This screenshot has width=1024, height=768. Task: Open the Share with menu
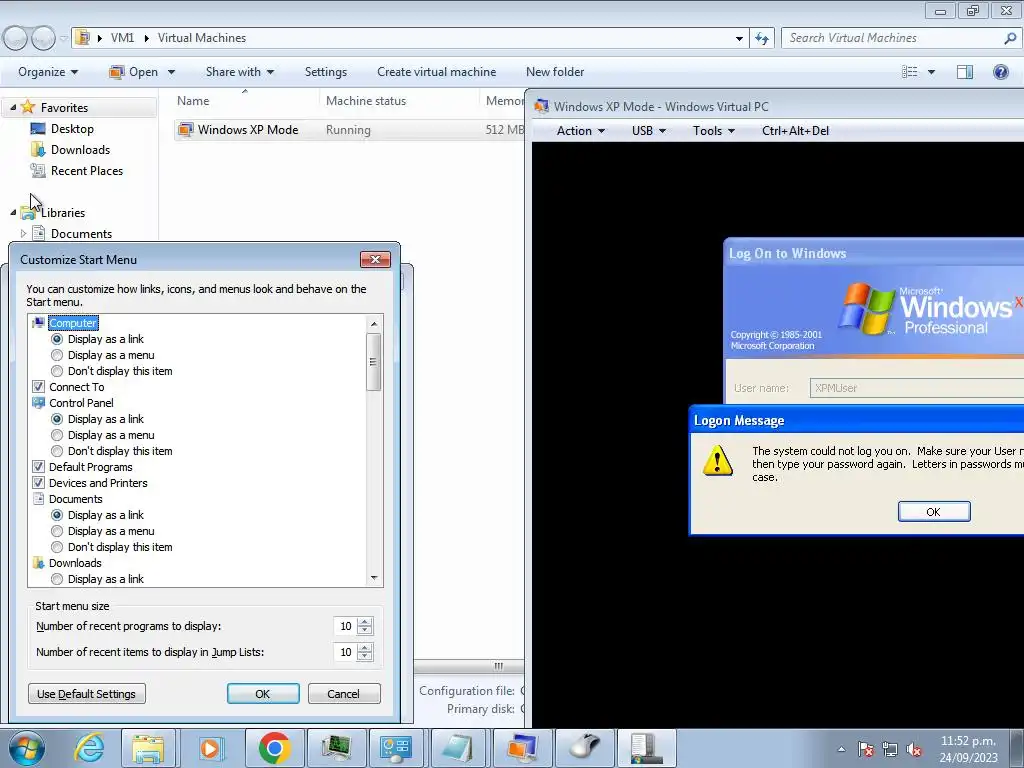(x=240, y=72)
